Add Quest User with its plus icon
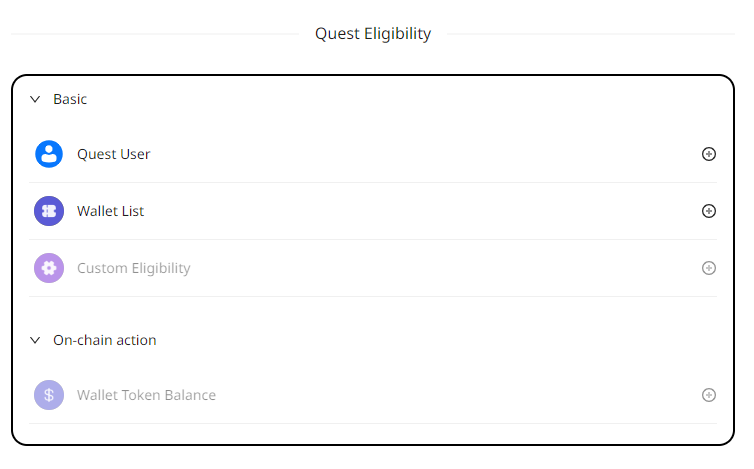The image size is (754, 469). [x=709, y=154]
